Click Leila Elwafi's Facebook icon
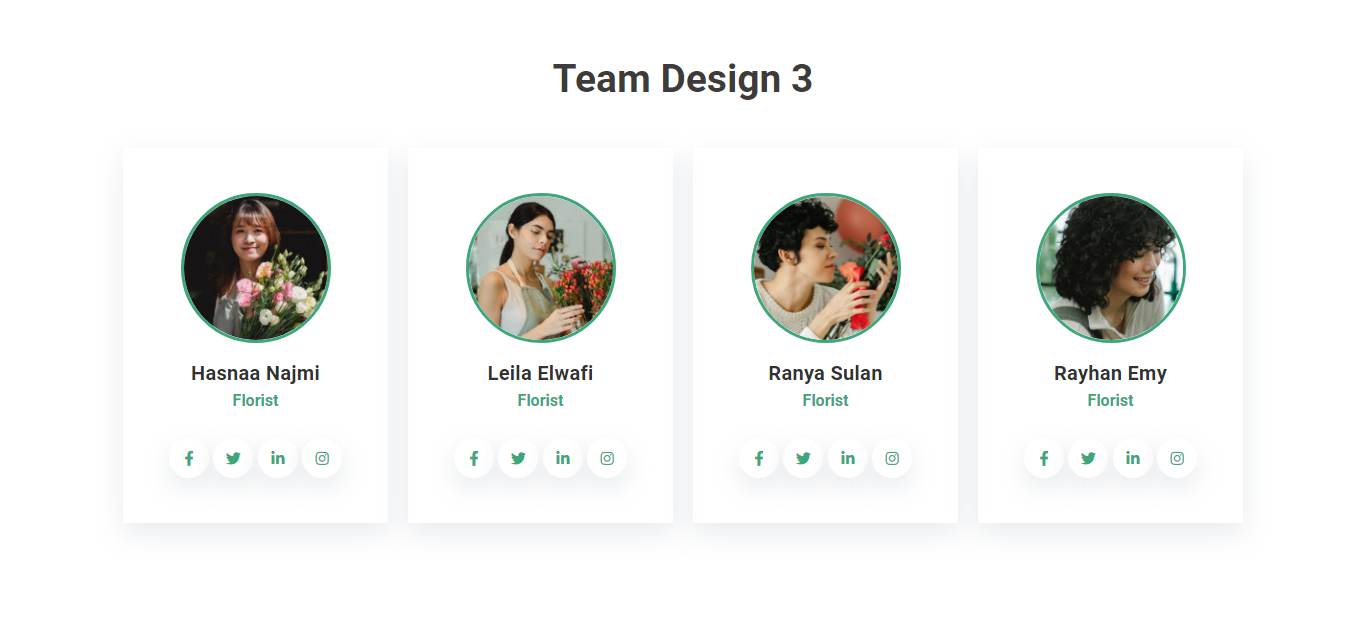 474,459
